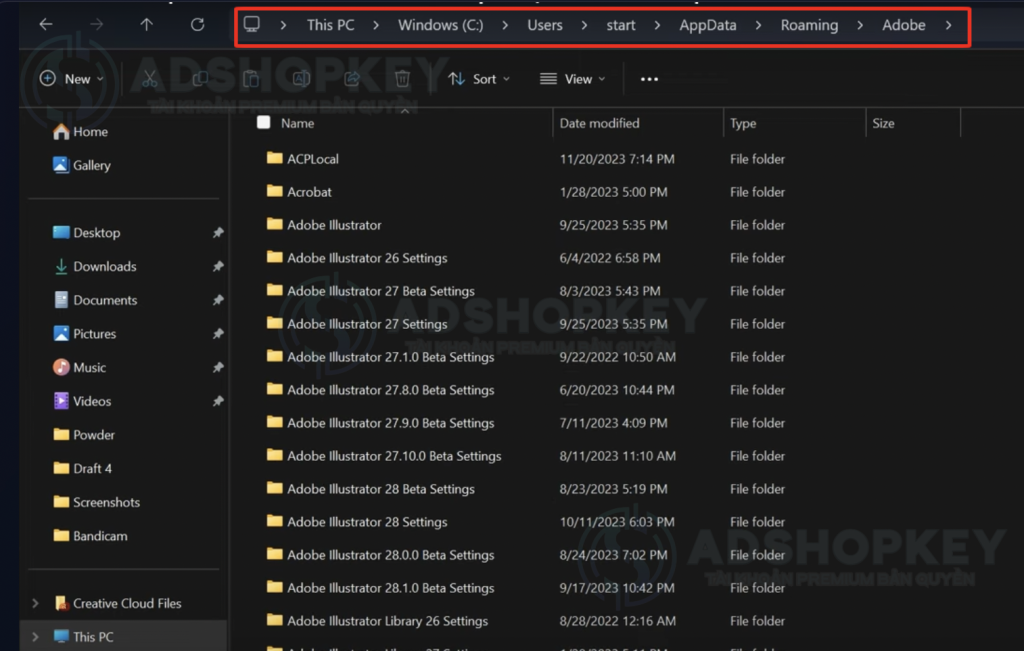Refresh the current folder view
The image size is (1024, 651).
click(197, 25)
